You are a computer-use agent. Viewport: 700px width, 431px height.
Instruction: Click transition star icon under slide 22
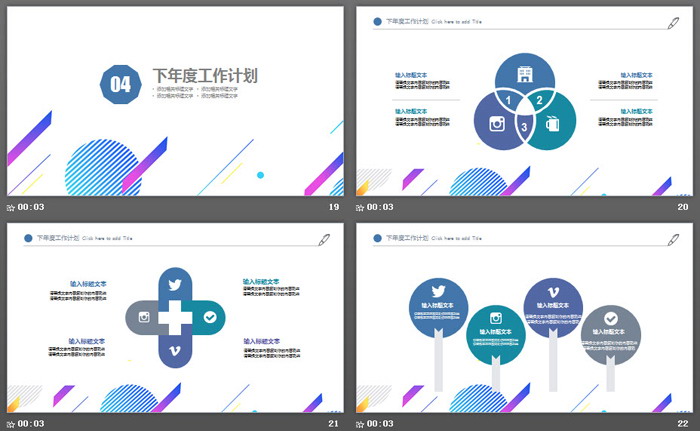360,424
